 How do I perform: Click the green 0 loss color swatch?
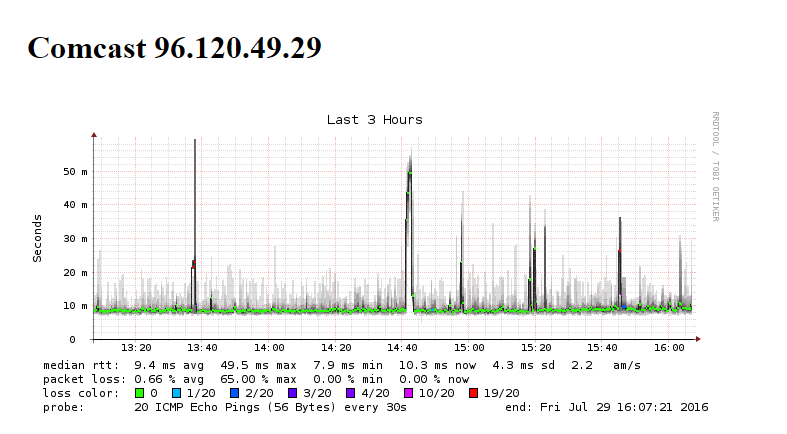click(139, 393)
